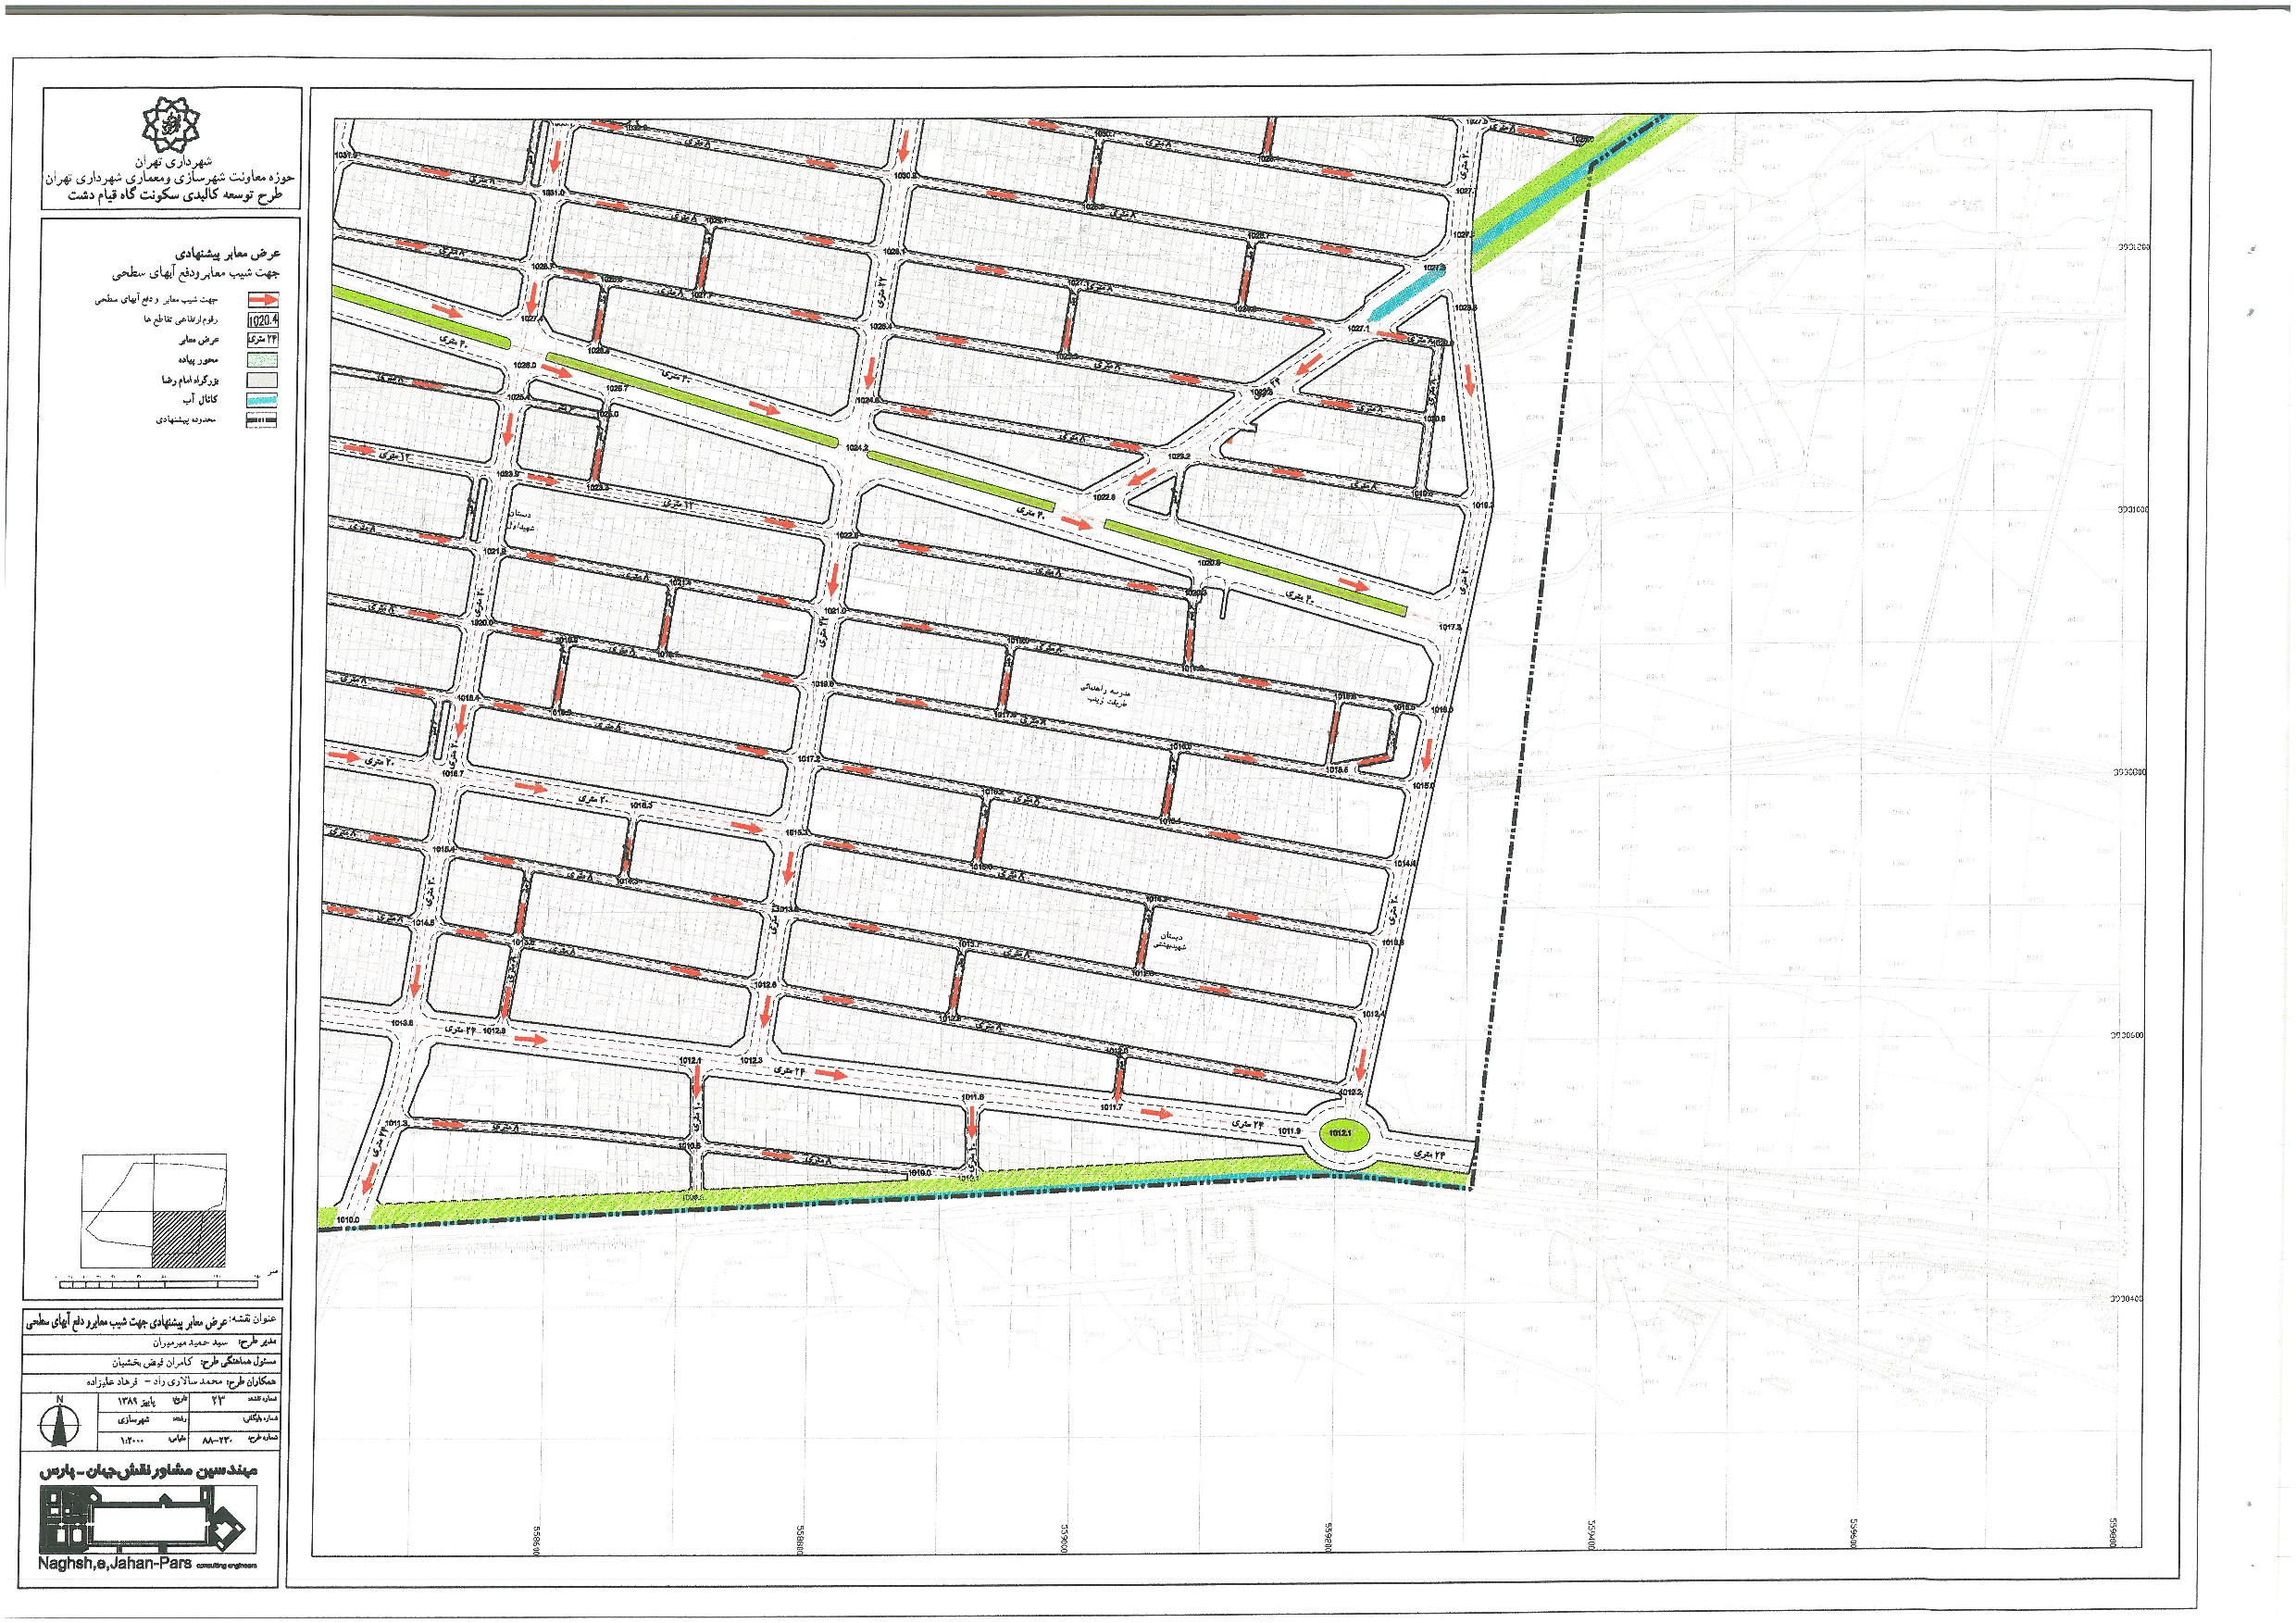
Task: Click the hatched quadrant in locator map
Action: click(189, 1239)
